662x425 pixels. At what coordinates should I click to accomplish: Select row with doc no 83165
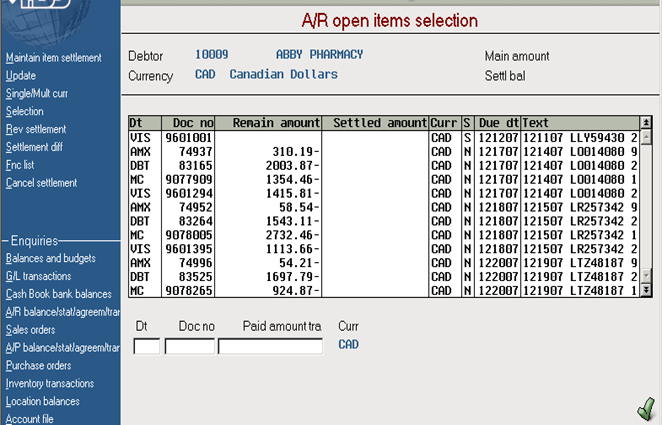(x=384, y=165)
